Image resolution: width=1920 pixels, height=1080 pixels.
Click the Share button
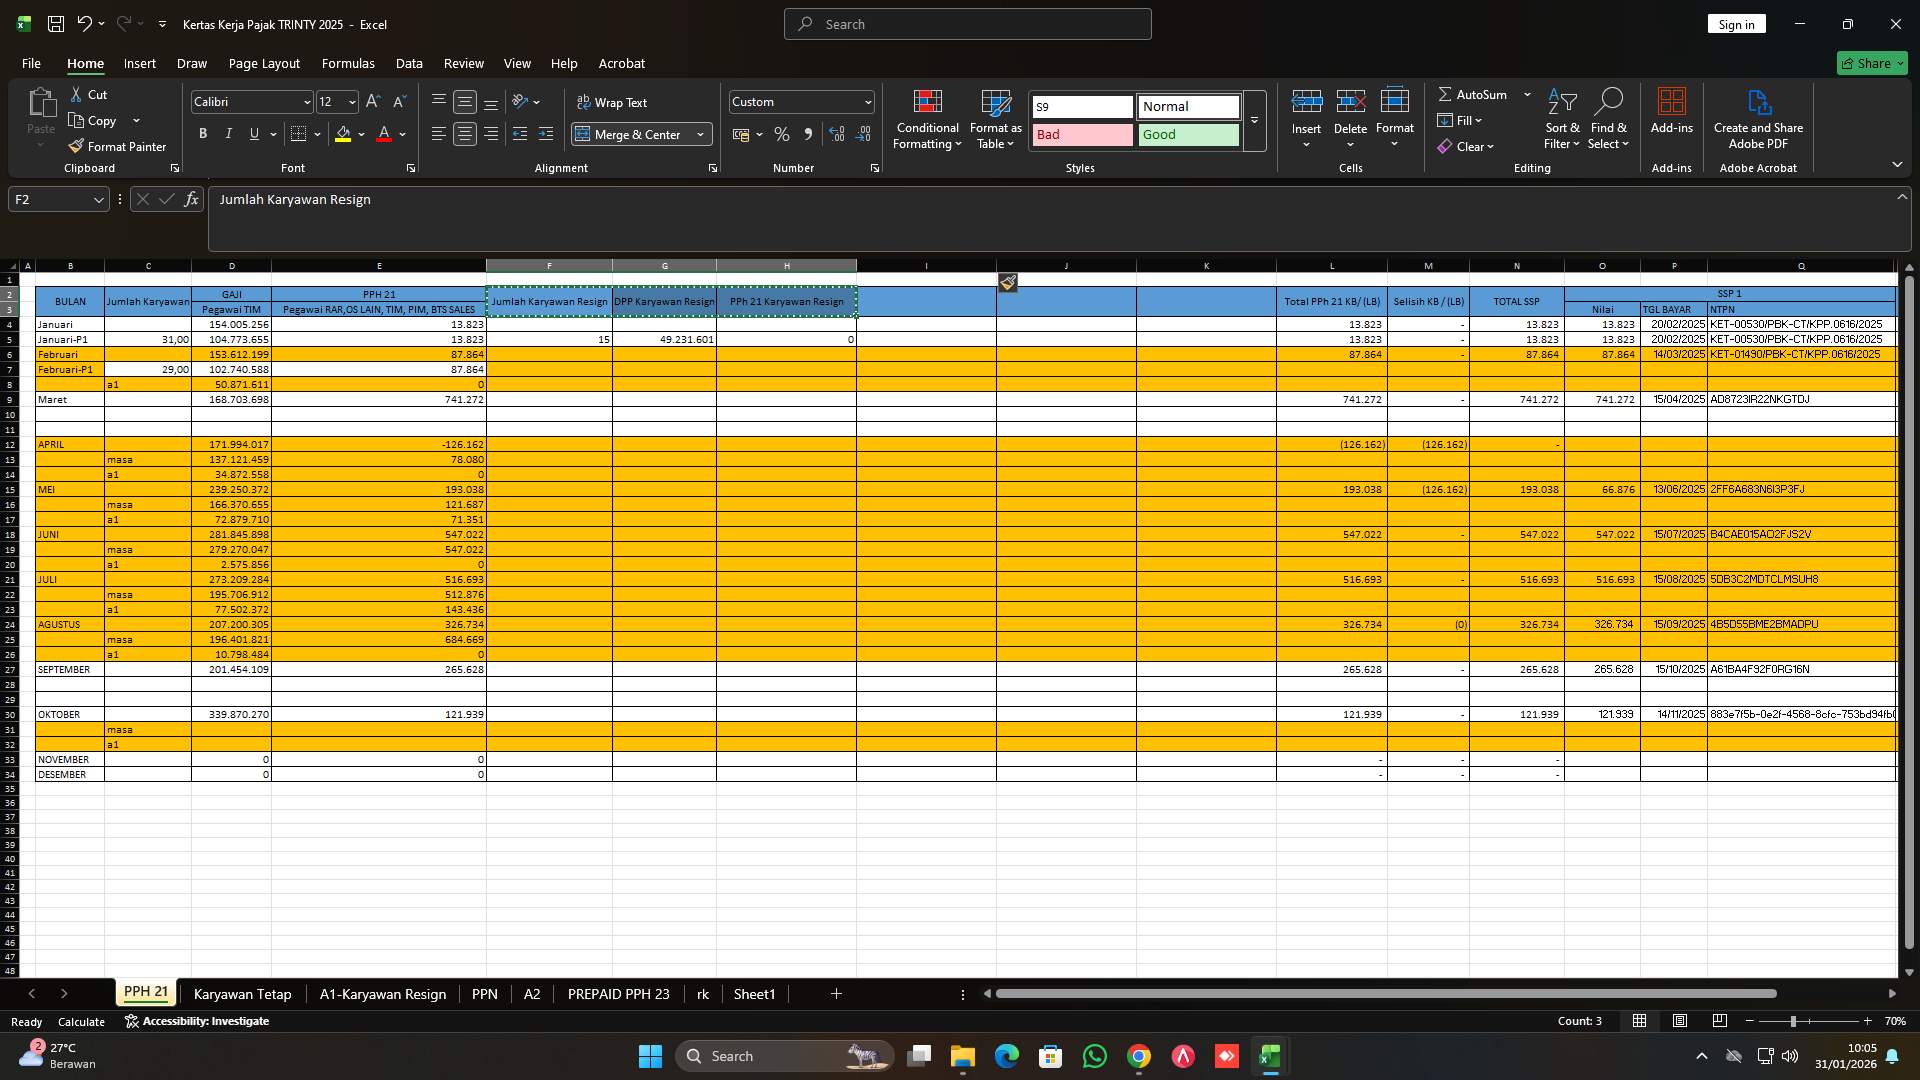(1871, 62)
